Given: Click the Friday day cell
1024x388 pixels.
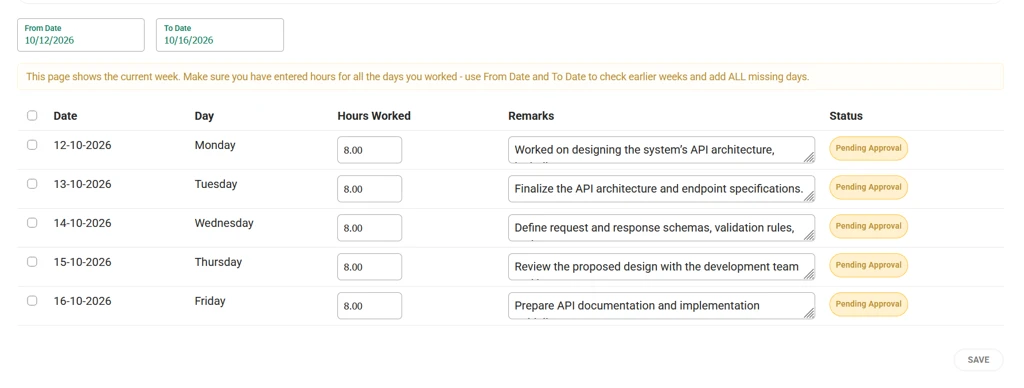Looking at the screenshot, I should click(x=210, y=301).
